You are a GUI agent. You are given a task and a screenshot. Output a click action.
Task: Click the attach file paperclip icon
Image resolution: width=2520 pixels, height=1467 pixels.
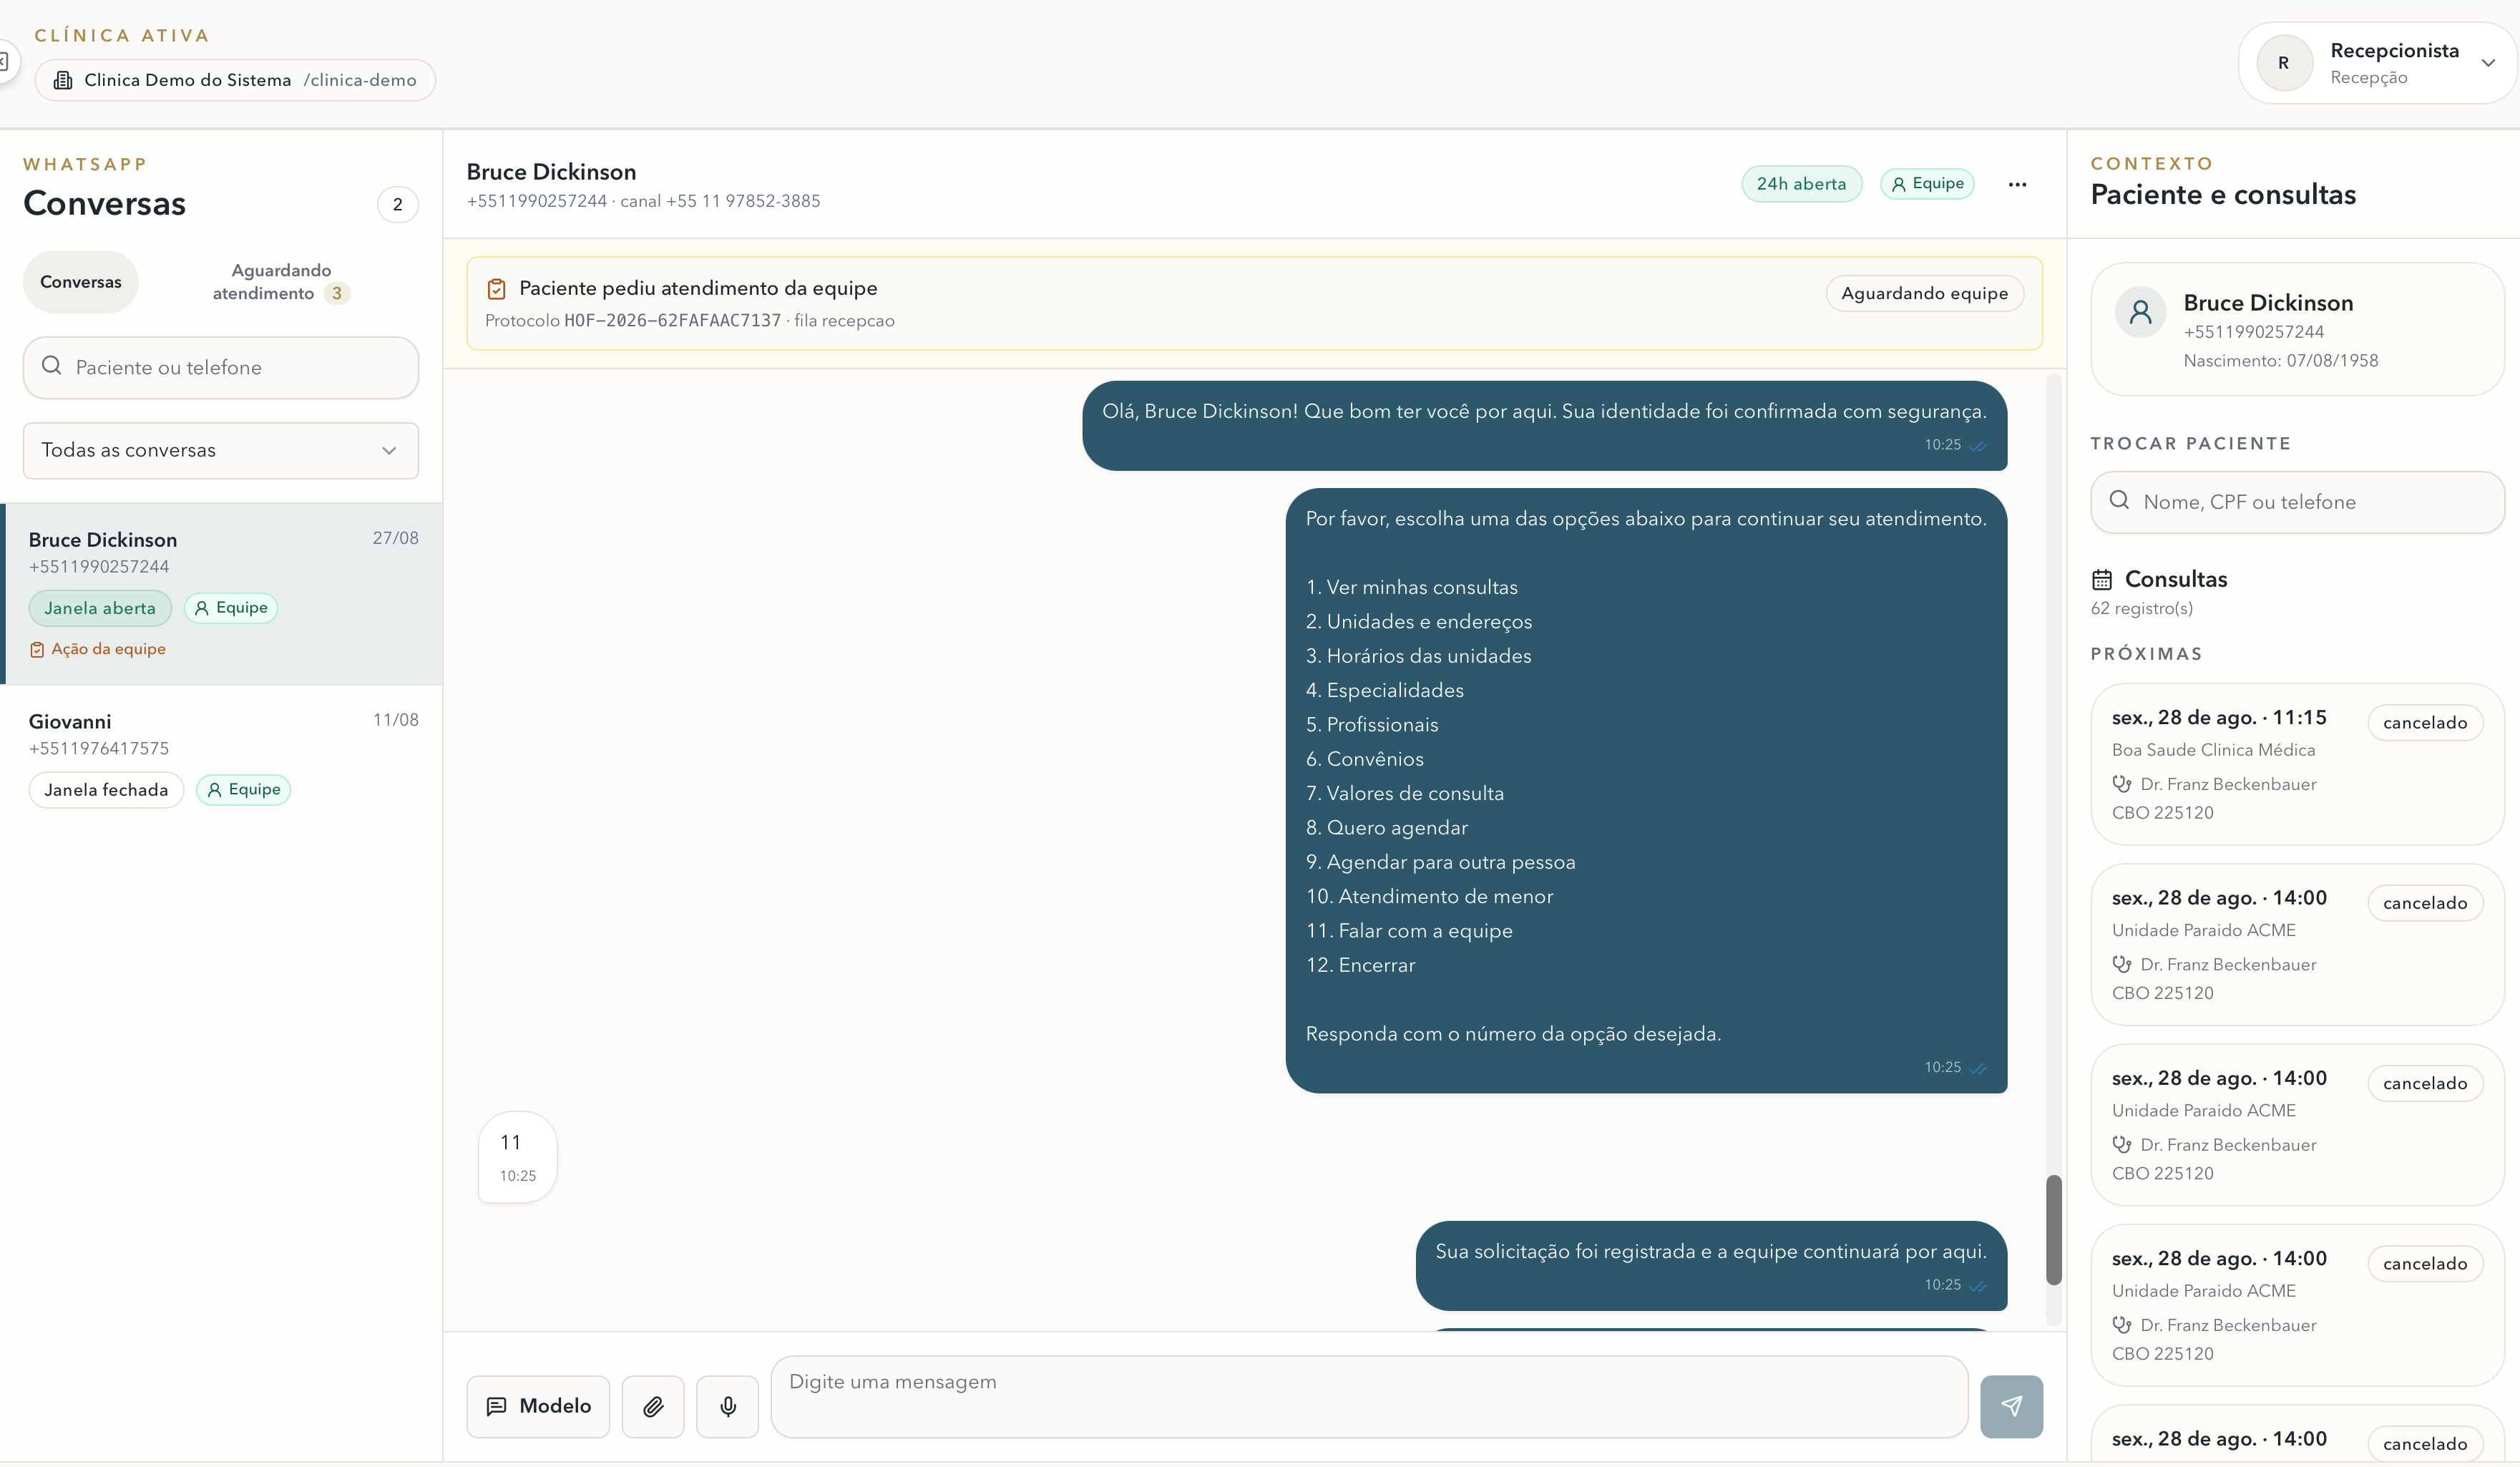(x=653, y=1406)
